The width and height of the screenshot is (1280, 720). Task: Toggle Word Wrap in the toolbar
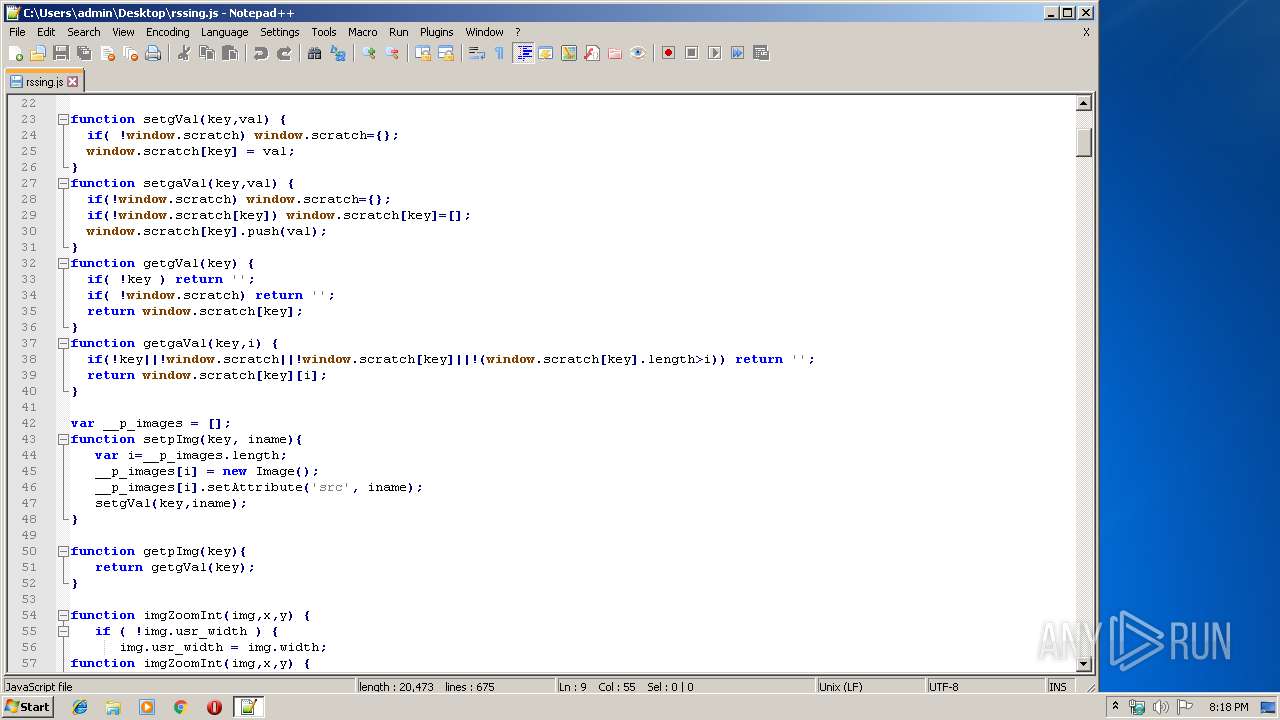tap(477, 53)
